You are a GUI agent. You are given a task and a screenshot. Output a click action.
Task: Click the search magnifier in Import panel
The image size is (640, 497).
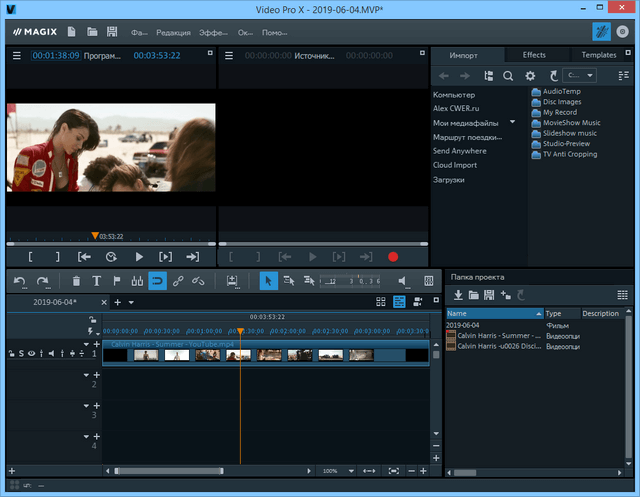[x=508, y=76]
